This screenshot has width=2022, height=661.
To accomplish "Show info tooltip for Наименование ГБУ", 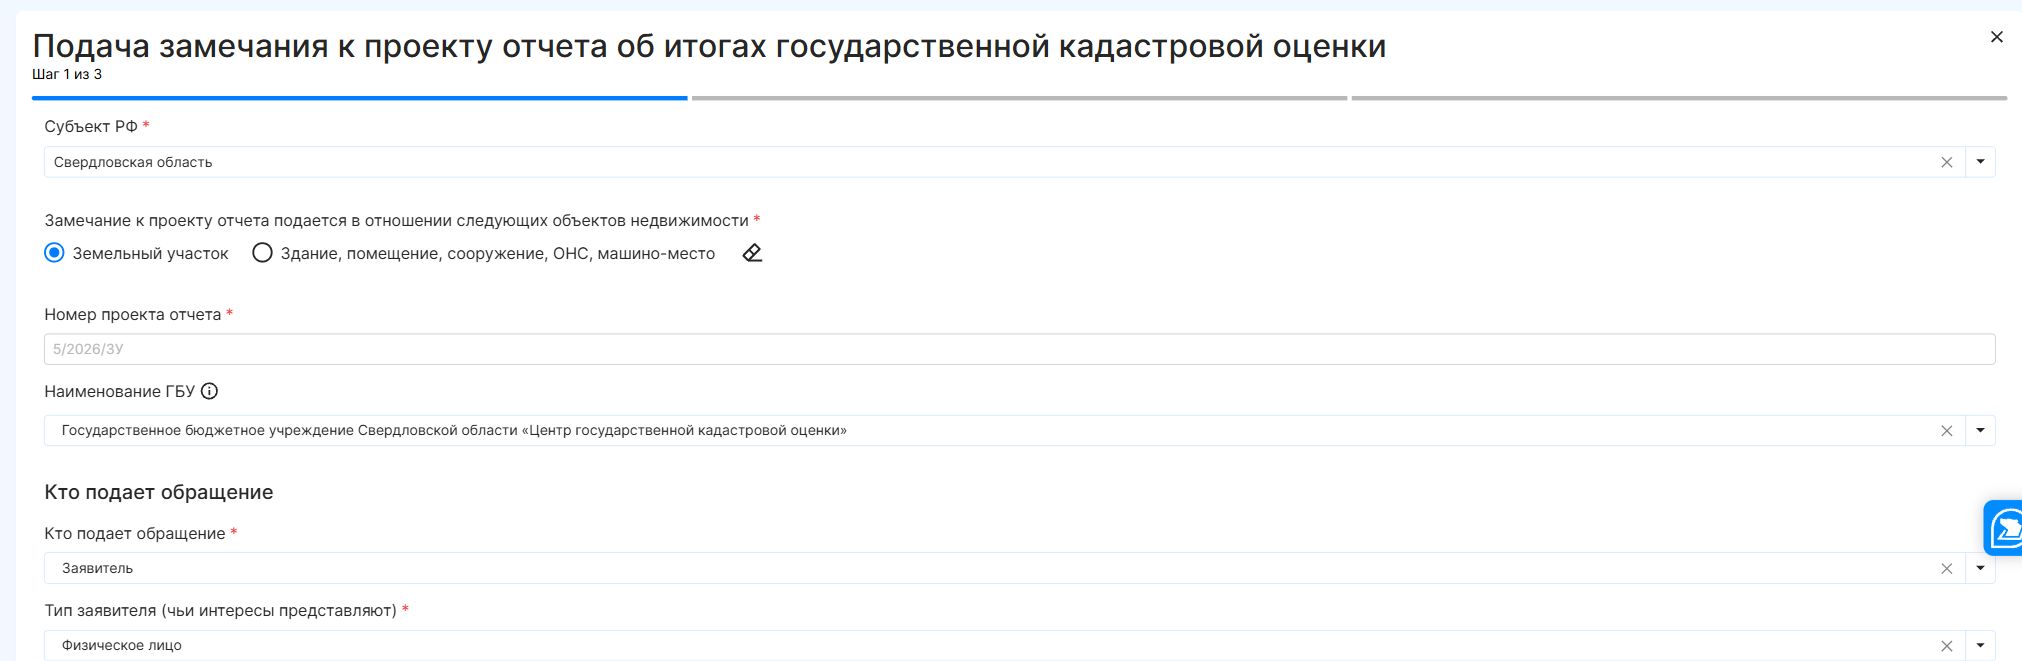I will [x=209, y=391].
